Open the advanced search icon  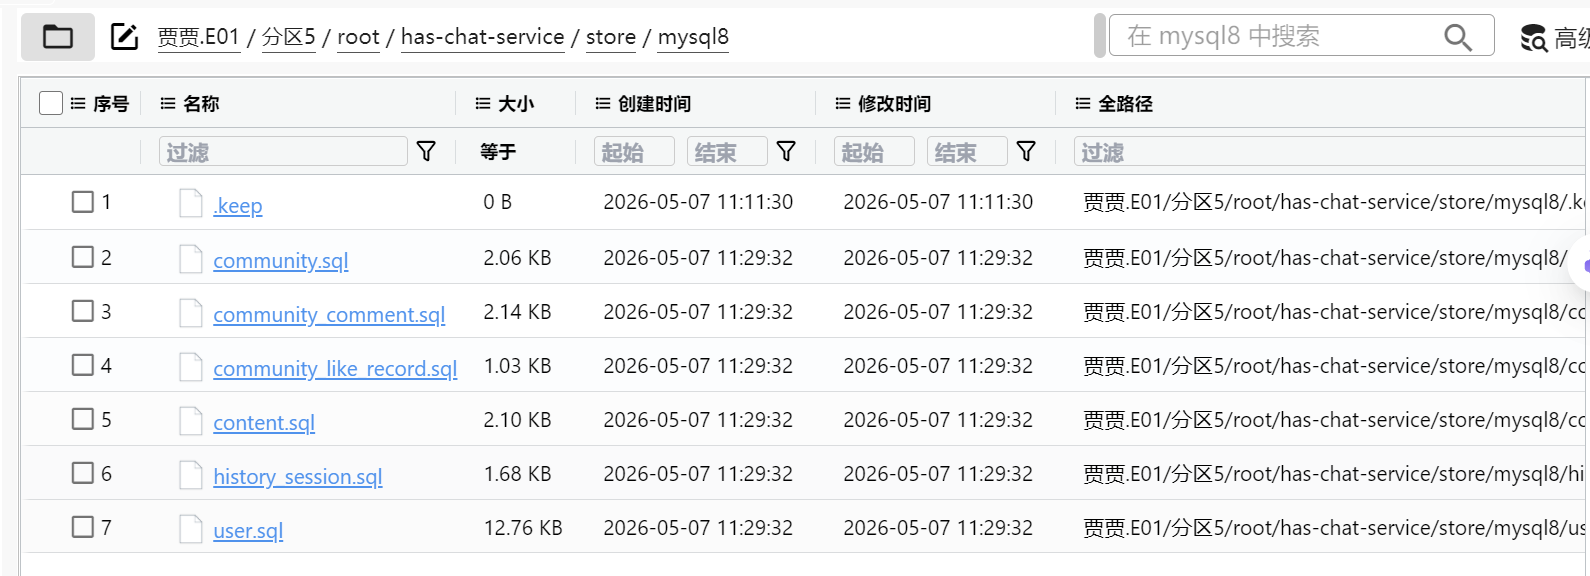[x=1534, y=38]
